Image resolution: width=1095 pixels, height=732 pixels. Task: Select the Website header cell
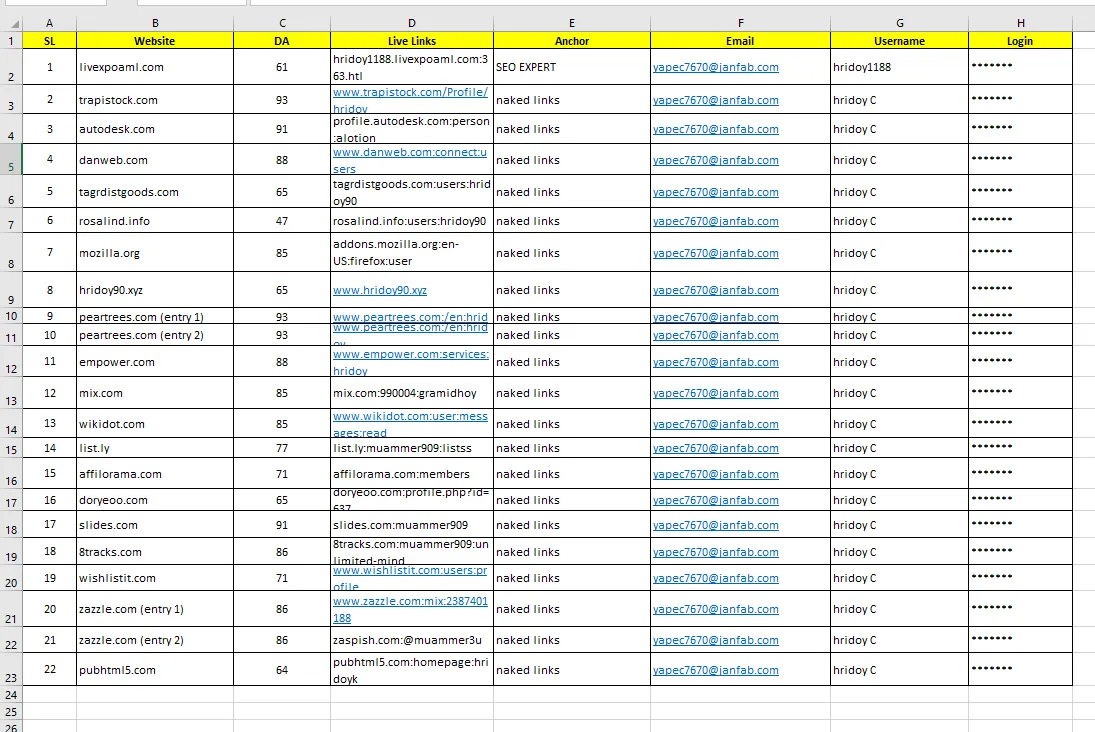[155, 41]
